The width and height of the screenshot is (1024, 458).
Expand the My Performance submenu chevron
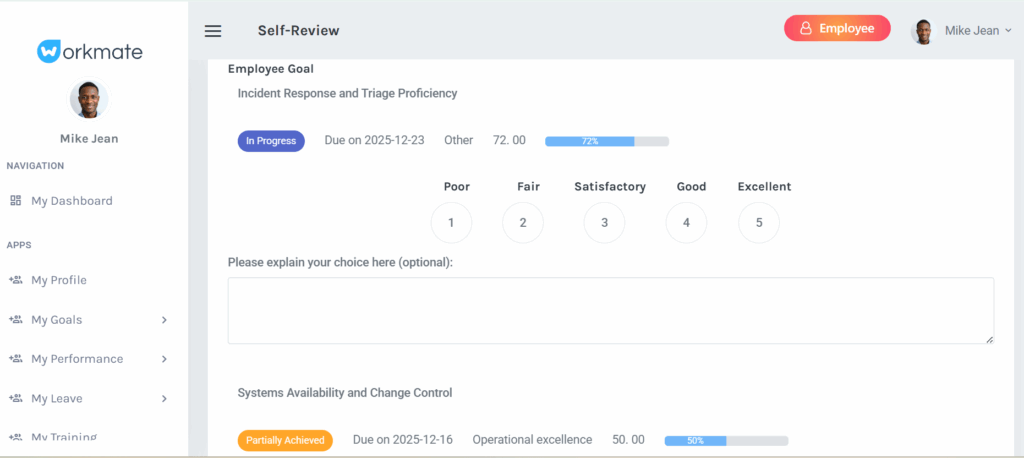(164, 359)
